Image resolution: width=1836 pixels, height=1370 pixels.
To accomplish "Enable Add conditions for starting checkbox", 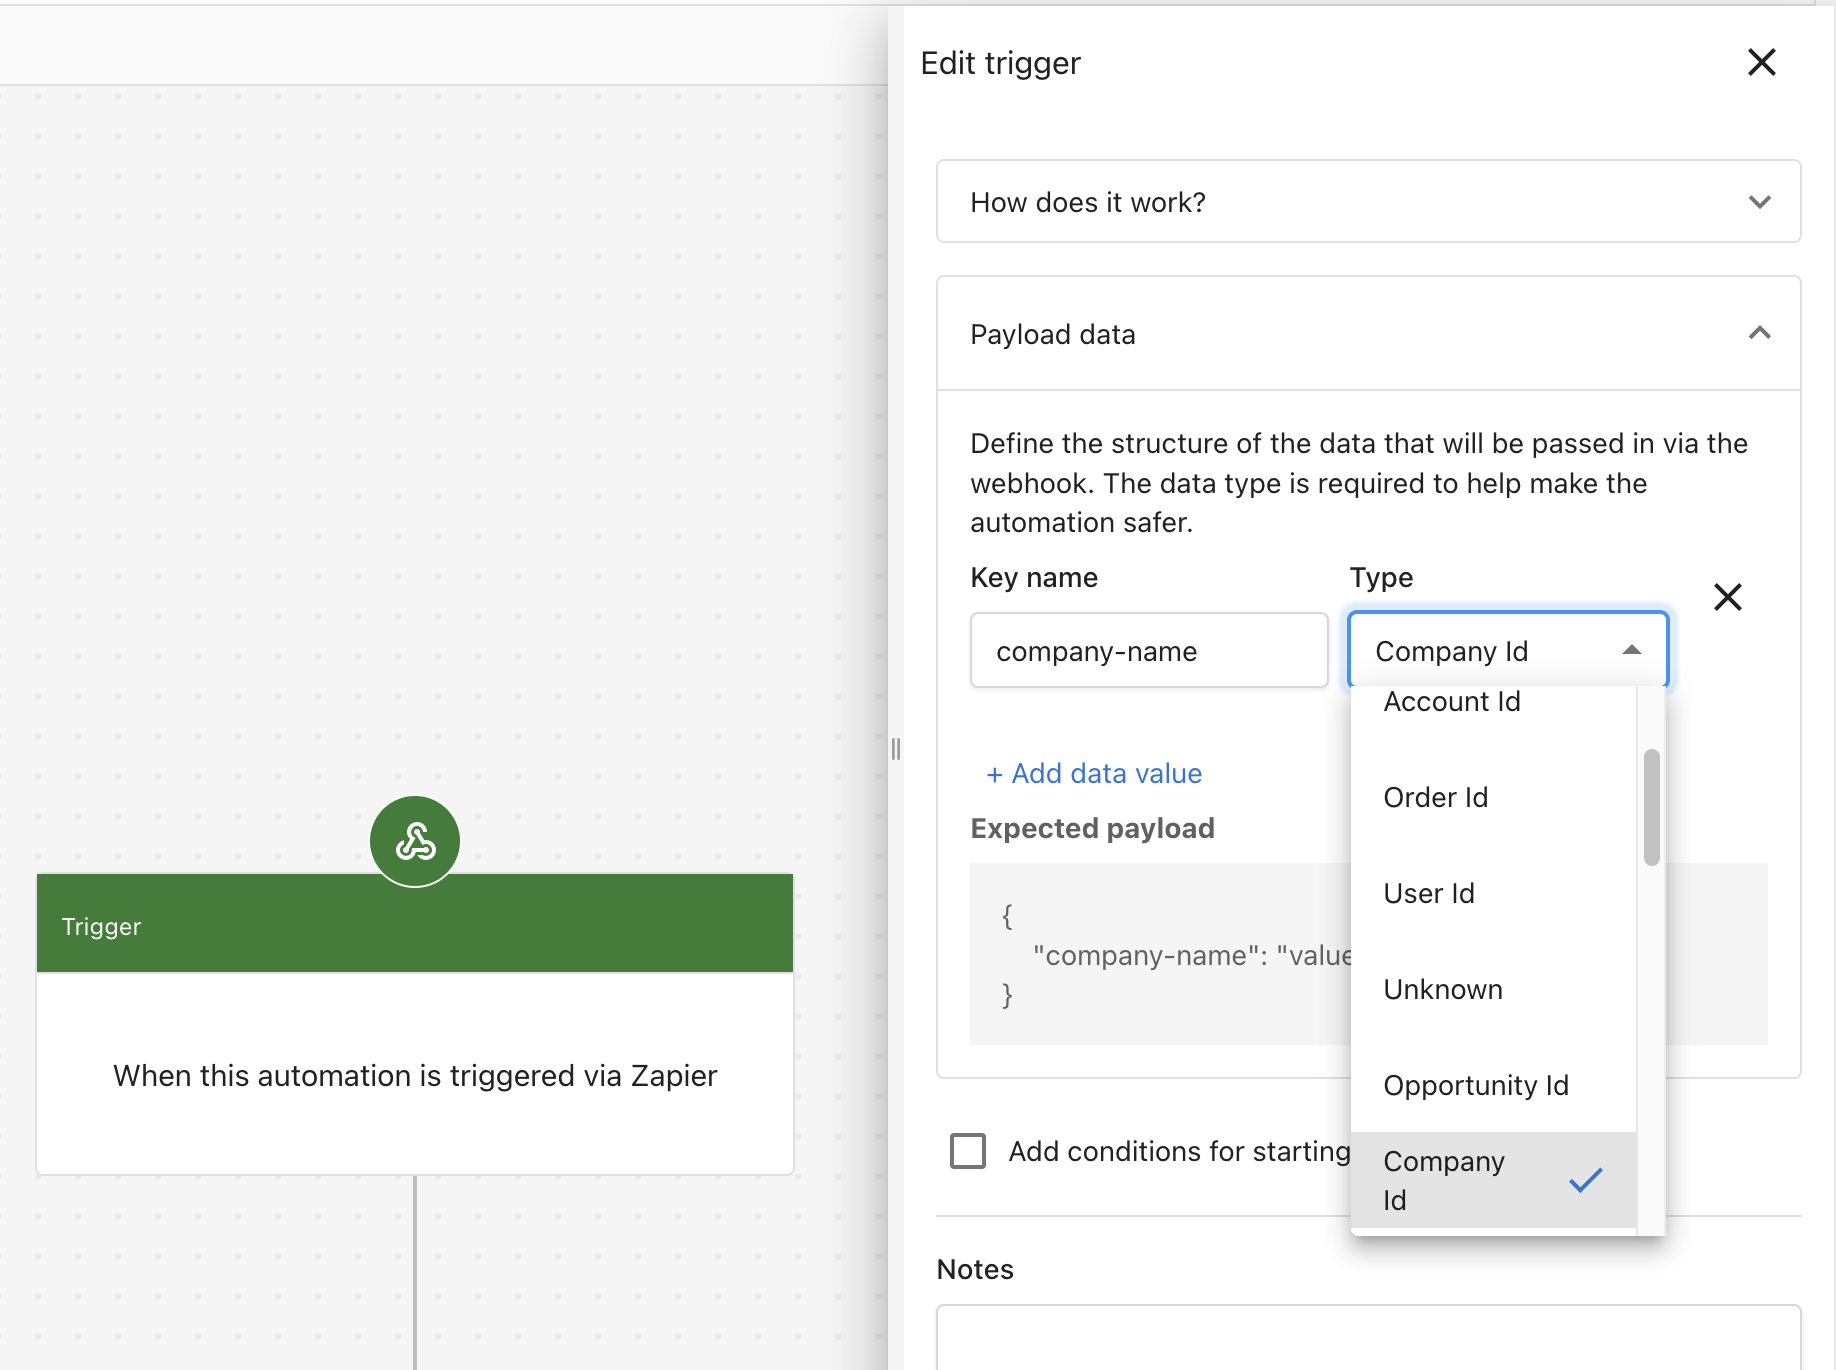I will (967, 1151).
